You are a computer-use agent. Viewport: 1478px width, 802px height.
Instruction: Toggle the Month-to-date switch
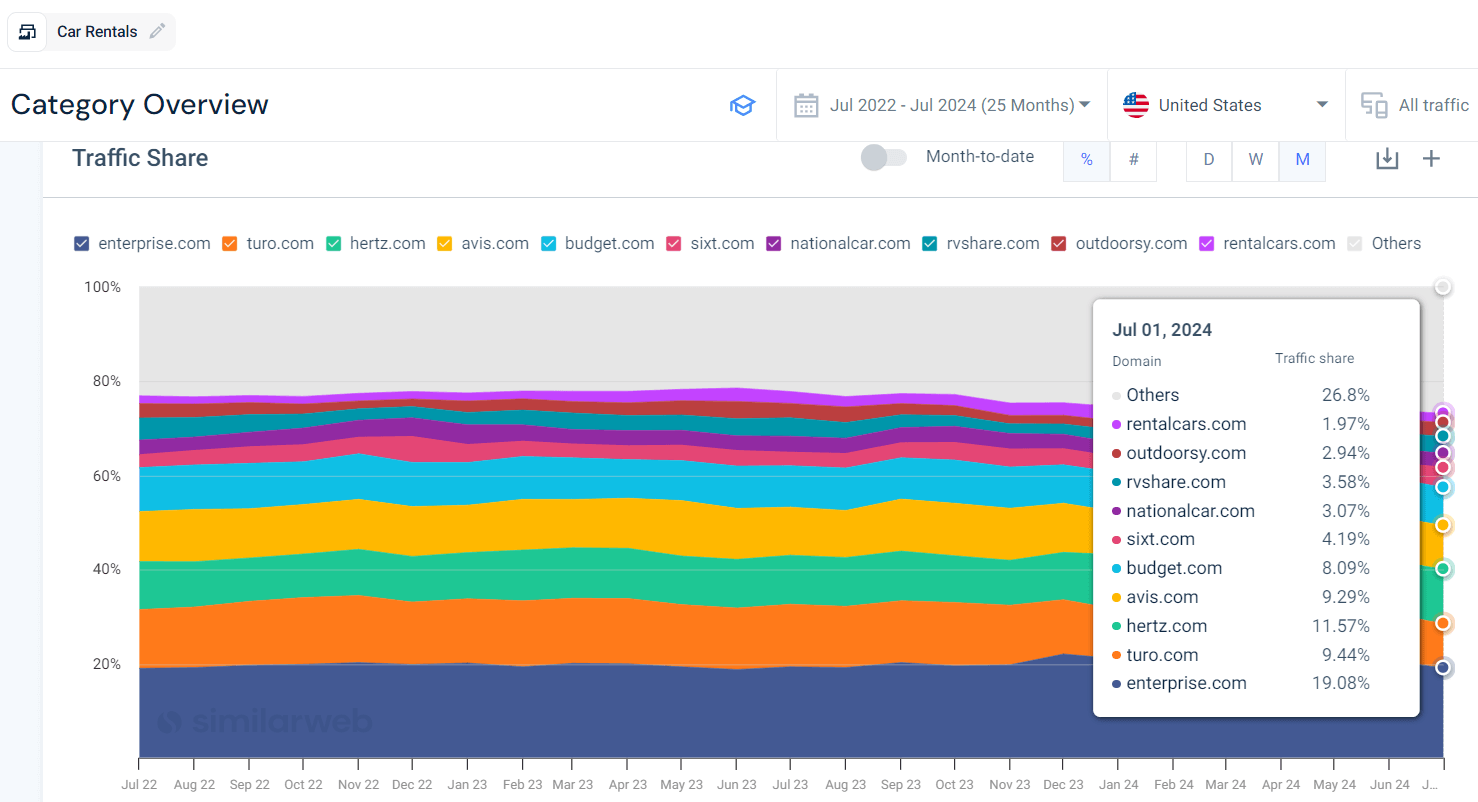point(884,157)
